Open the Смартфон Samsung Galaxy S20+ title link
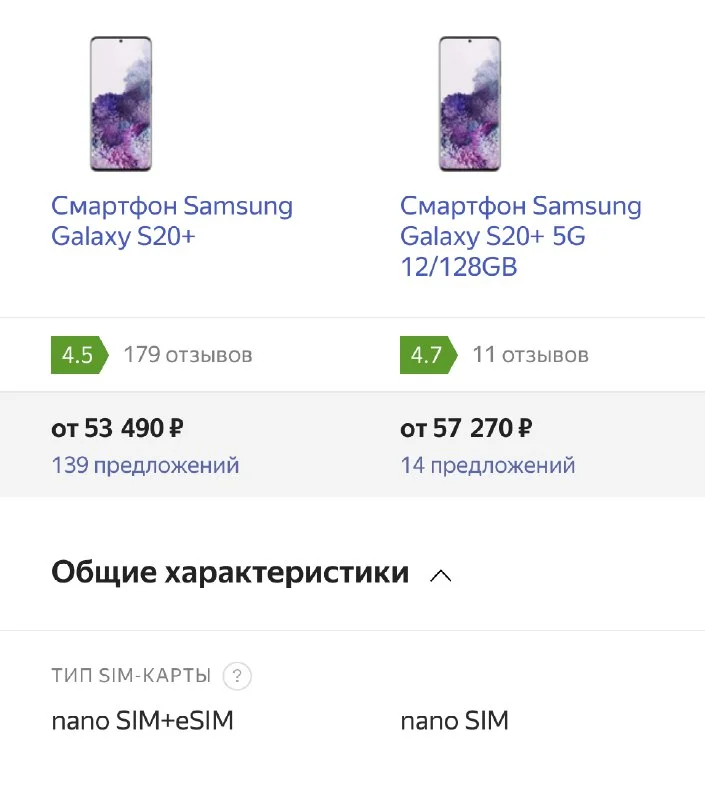 click(x=171, y=222)
